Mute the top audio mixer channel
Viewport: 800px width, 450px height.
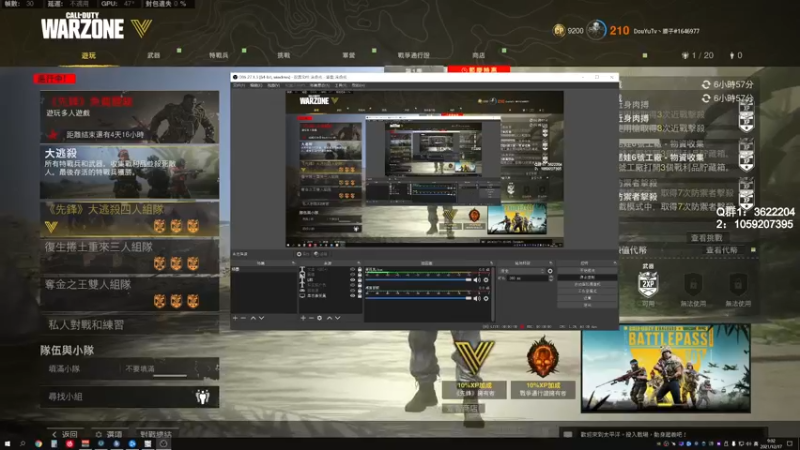click(477, 280)
